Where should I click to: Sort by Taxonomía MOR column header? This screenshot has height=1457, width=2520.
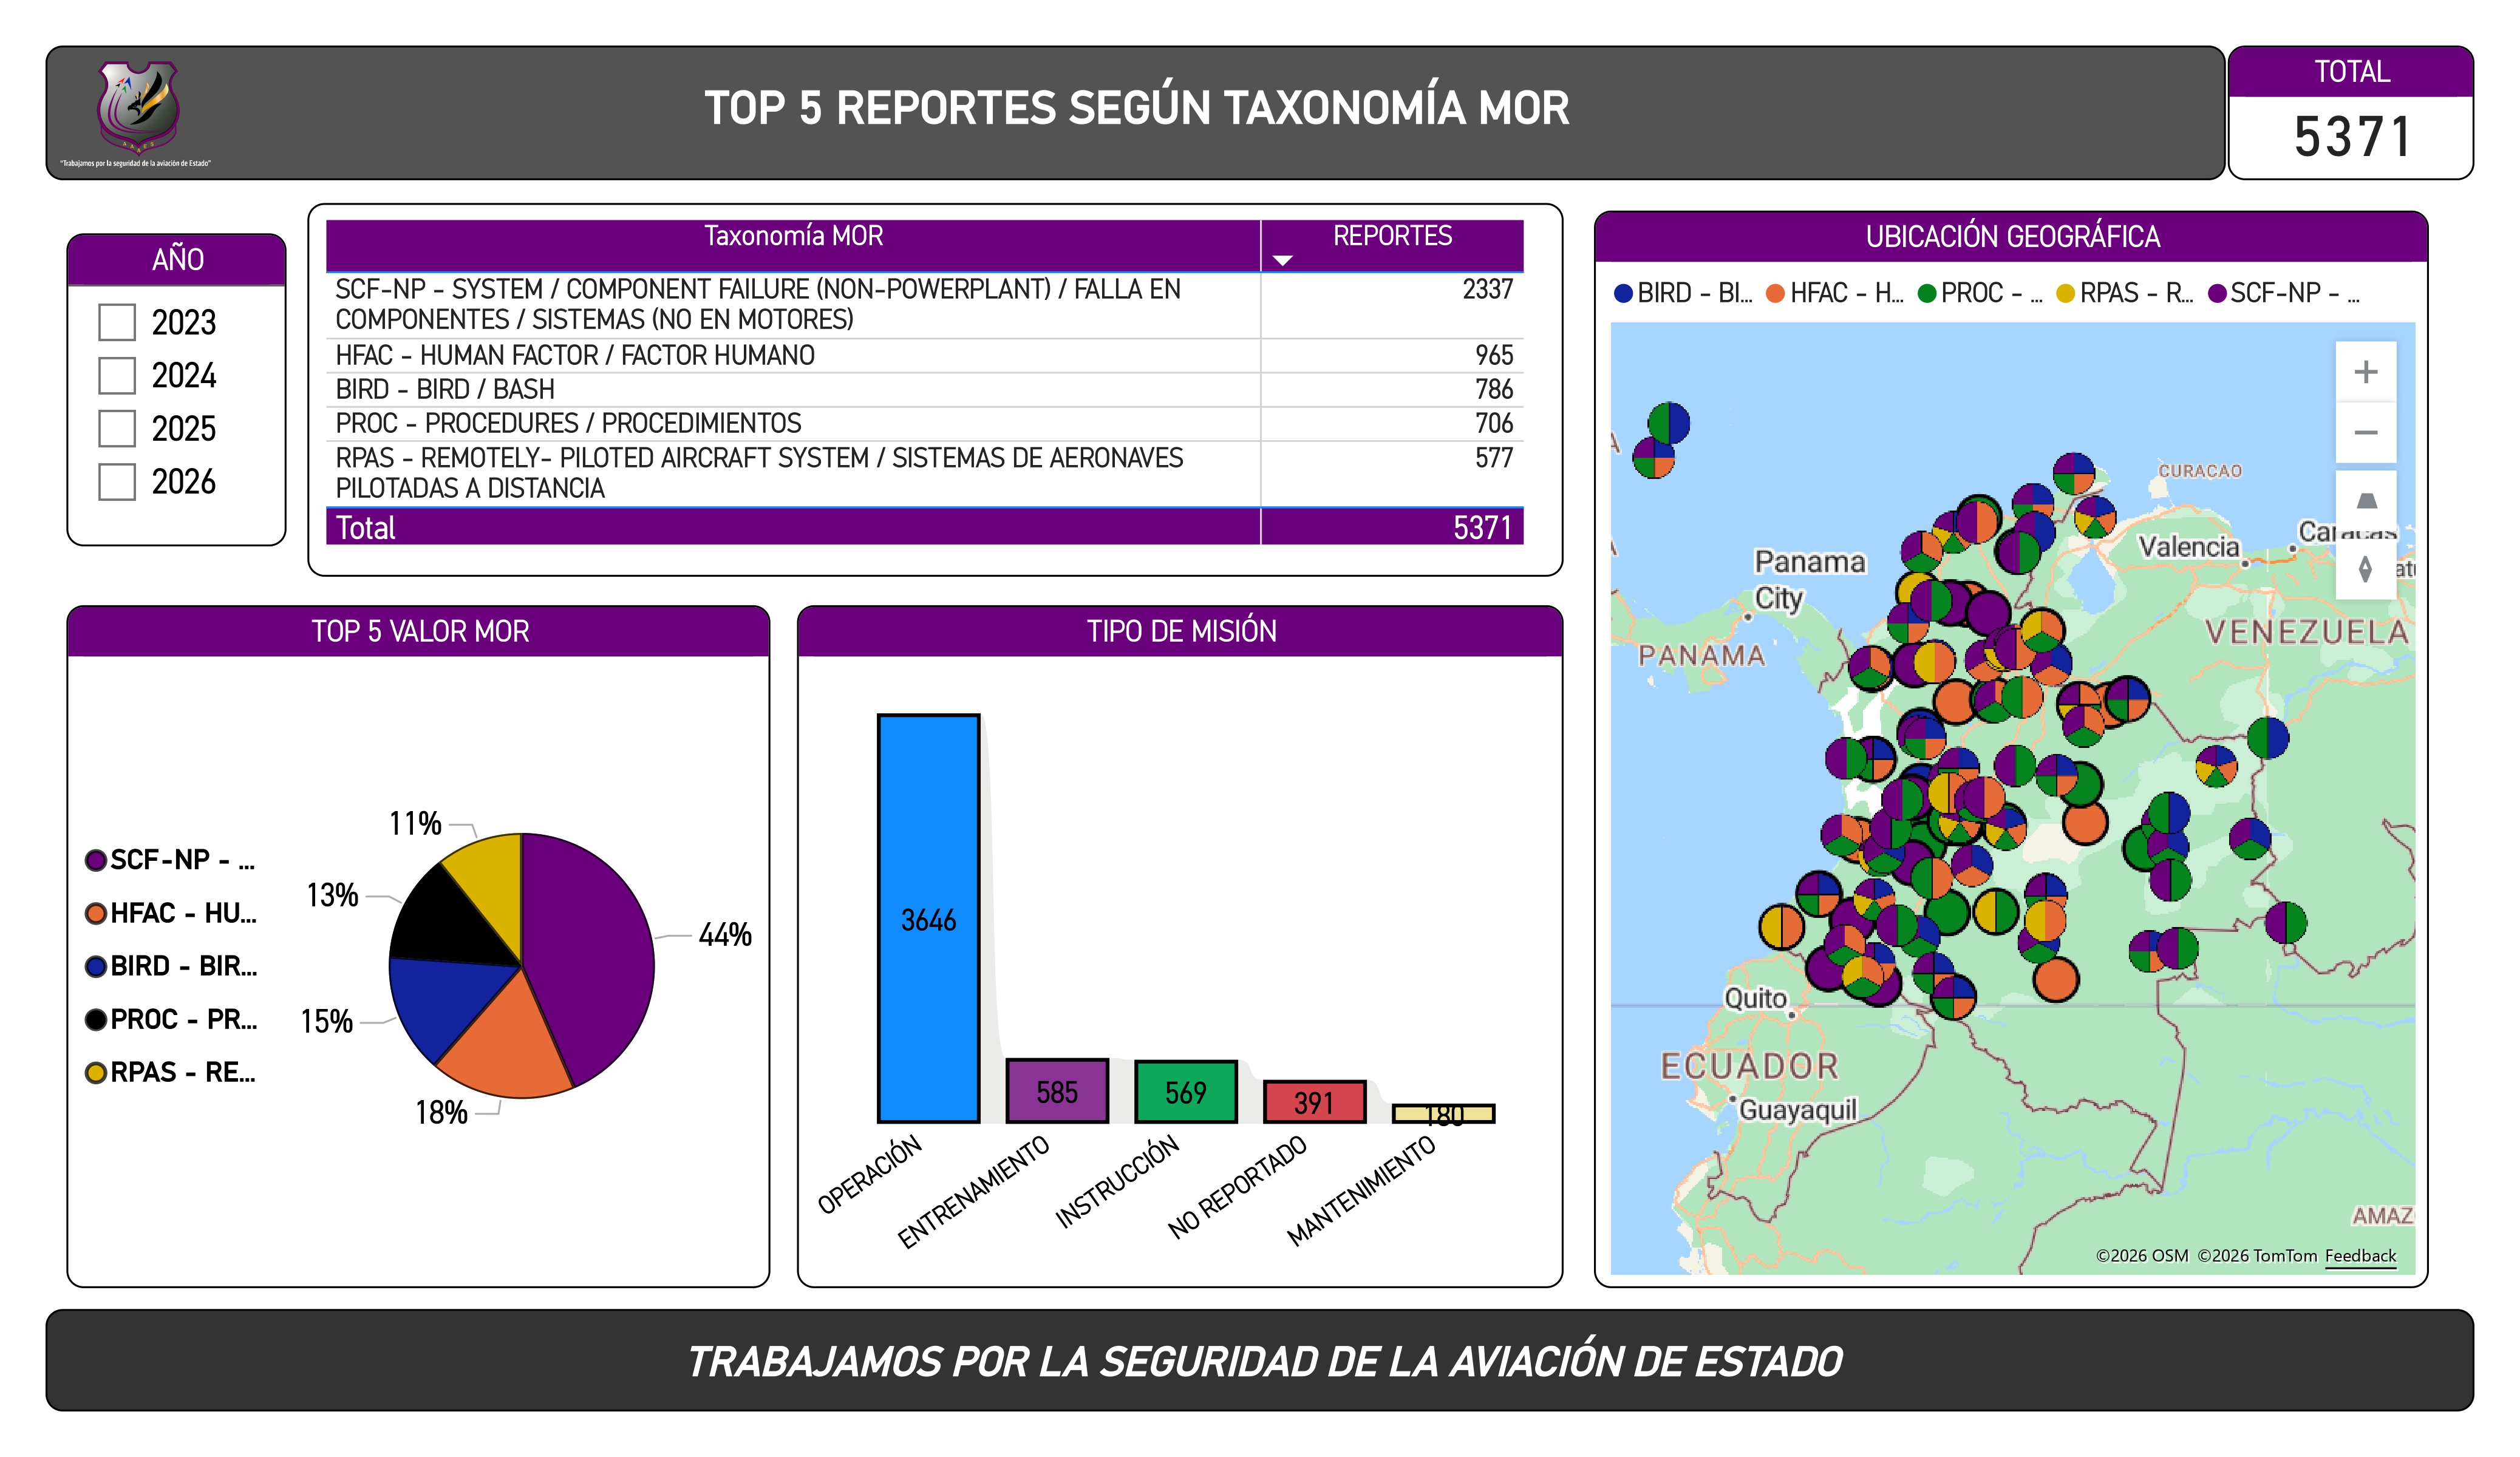pyautogui.click(x=793, y=236)
